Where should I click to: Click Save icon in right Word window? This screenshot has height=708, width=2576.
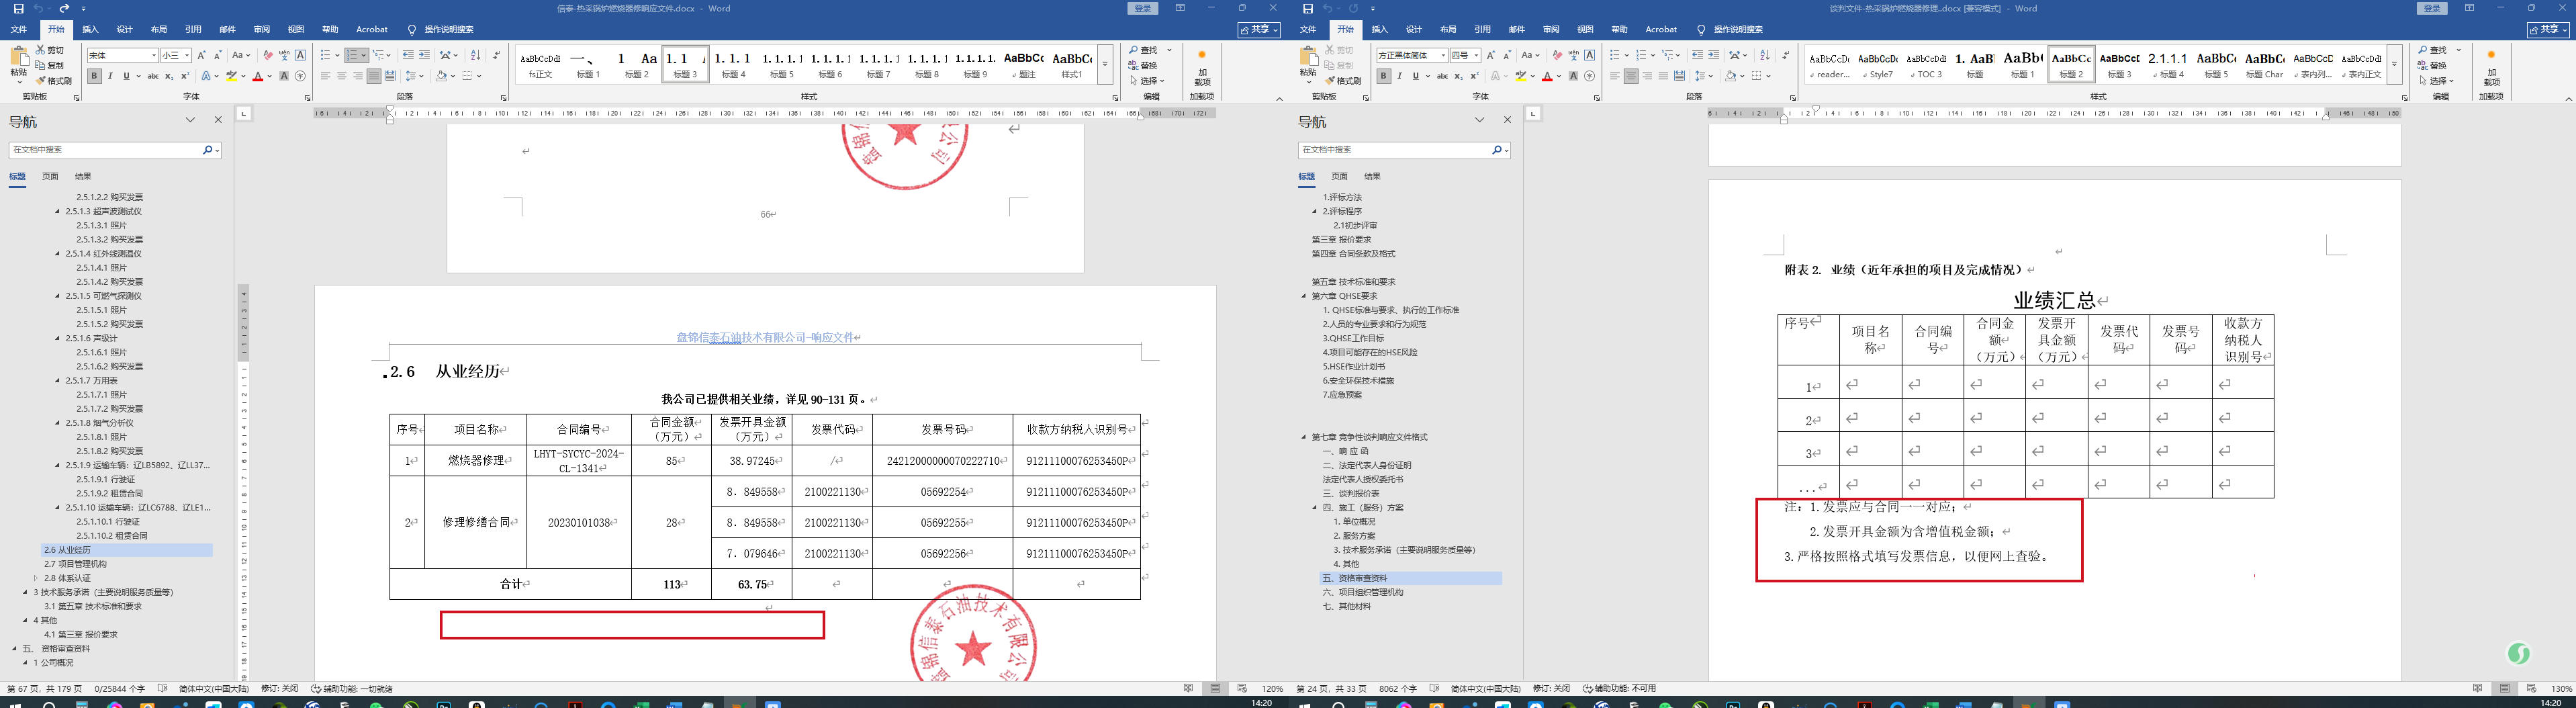[x=1307, y=9]
